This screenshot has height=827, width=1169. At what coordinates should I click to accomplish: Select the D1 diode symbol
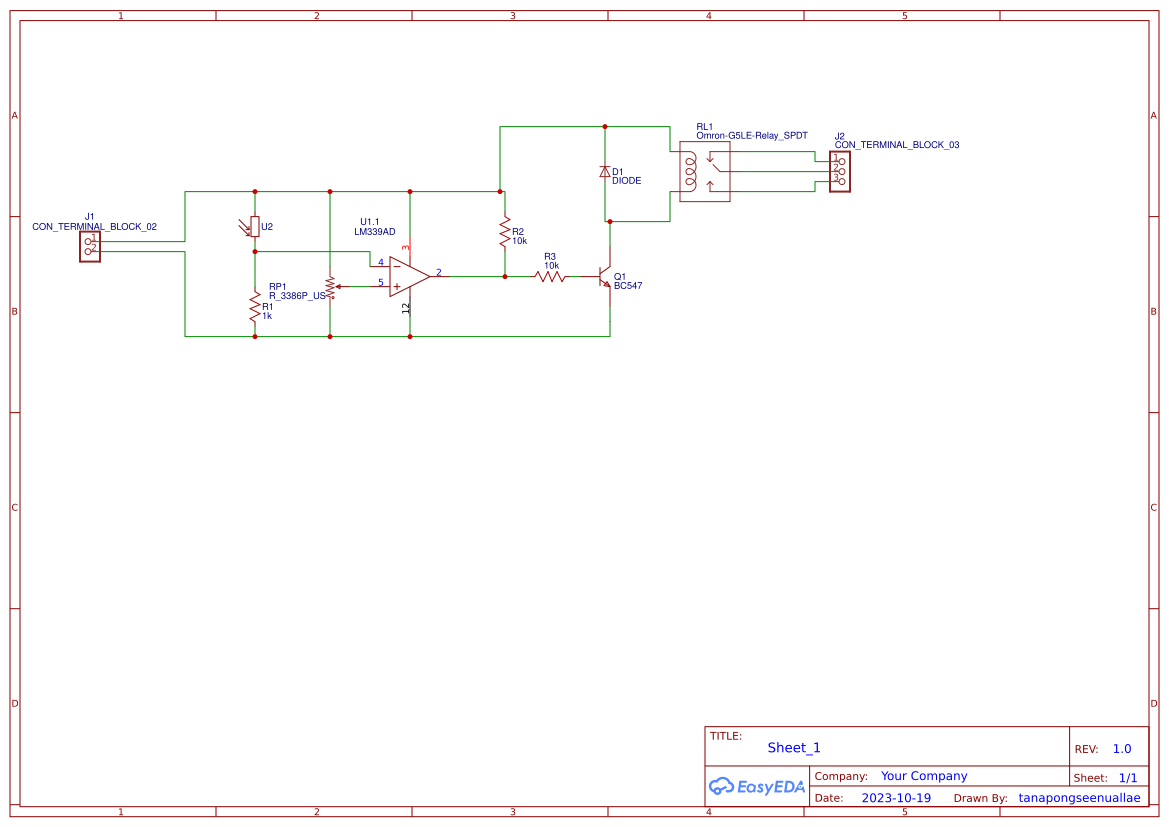point(606,172)
